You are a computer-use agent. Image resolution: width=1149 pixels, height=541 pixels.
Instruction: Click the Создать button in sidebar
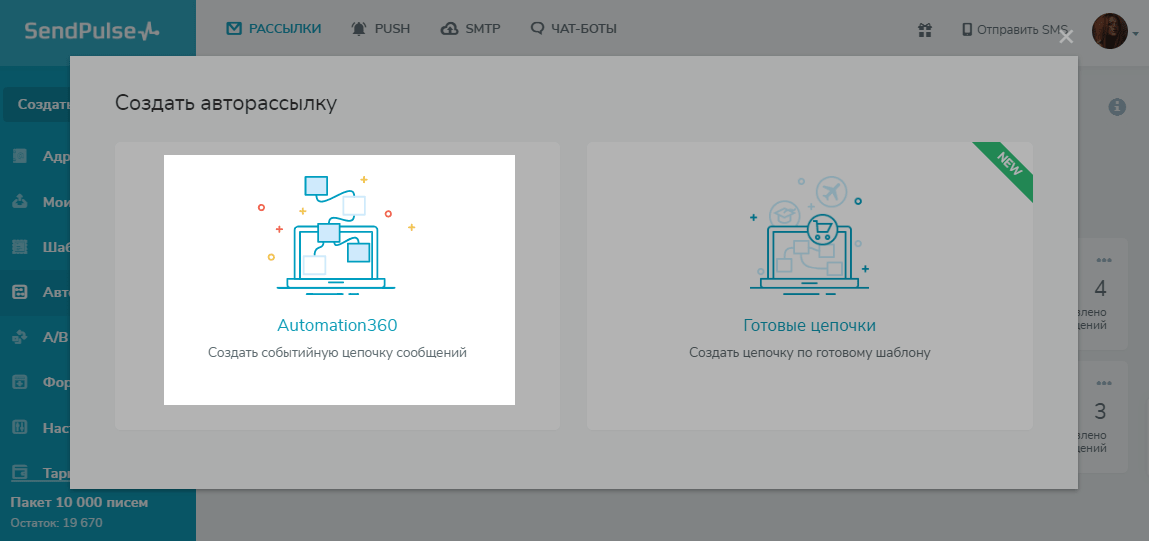click(x=38, y=105)
